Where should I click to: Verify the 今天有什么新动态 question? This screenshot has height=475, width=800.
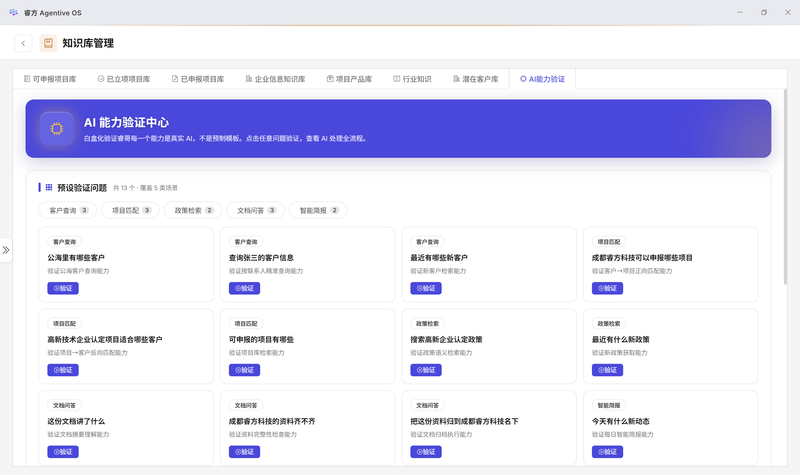(x=607, y=452)
